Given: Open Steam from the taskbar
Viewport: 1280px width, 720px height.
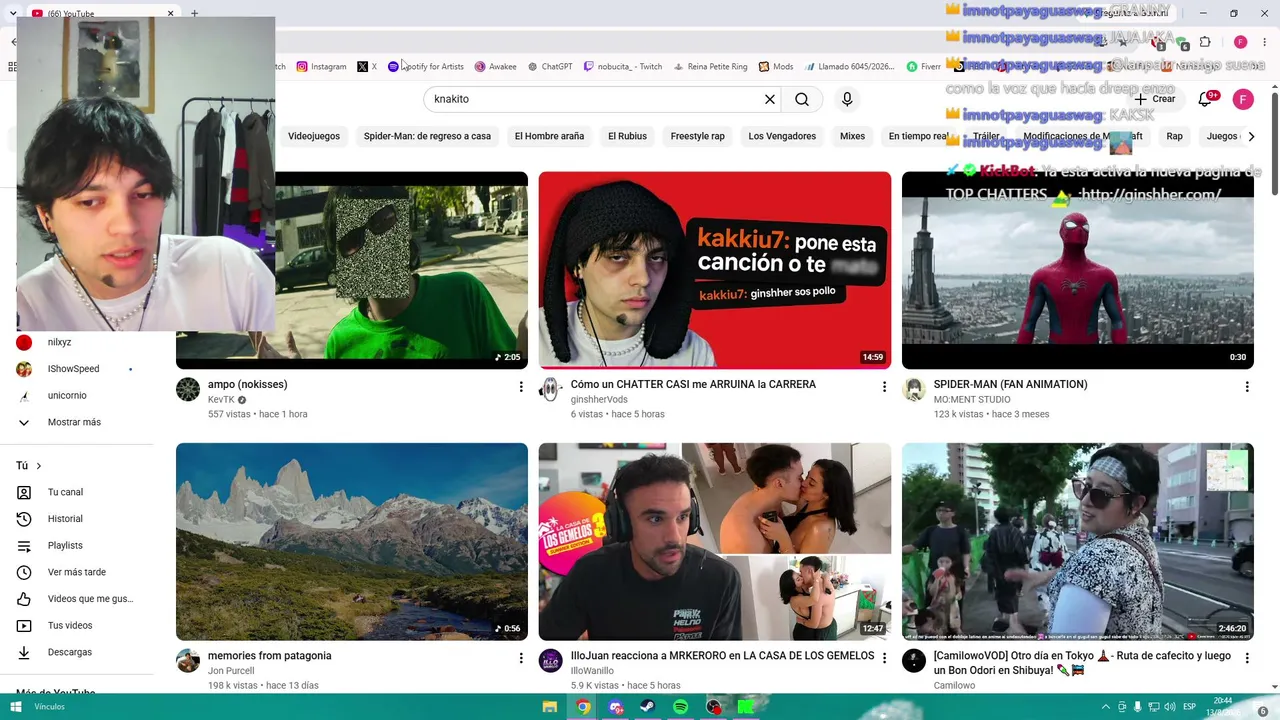Looking at the screenshot, I should pyautogui.click(x=648, y=707).
